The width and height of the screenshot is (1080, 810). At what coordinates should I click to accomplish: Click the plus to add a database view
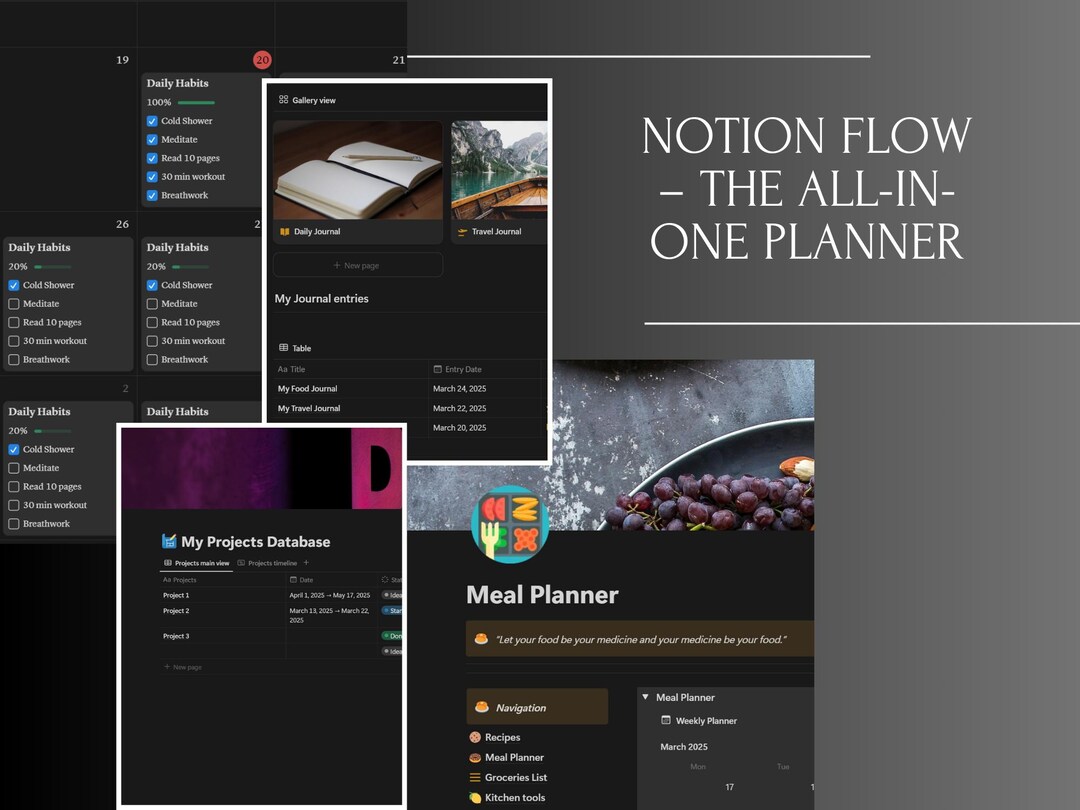pyautogui.click(x=307, y=563)
